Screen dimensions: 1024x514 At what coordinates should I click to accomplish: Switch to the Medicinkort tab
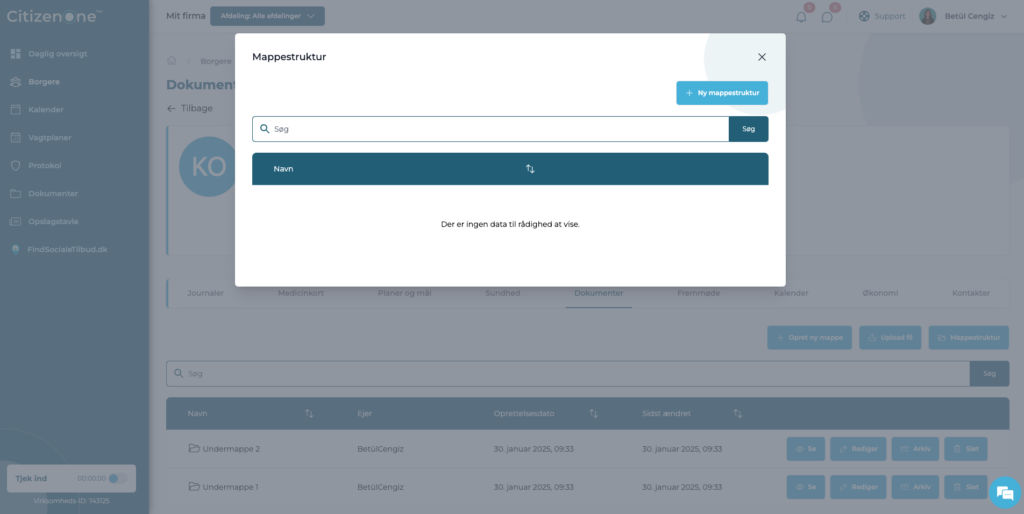point(300,293)
